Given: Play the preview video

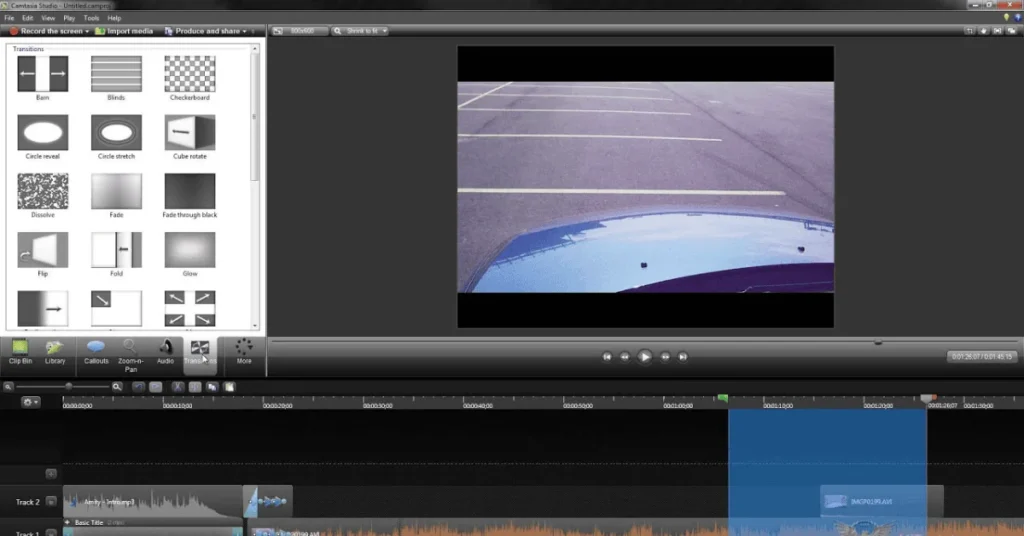Looking at the screenshot, I should [645, 356].
